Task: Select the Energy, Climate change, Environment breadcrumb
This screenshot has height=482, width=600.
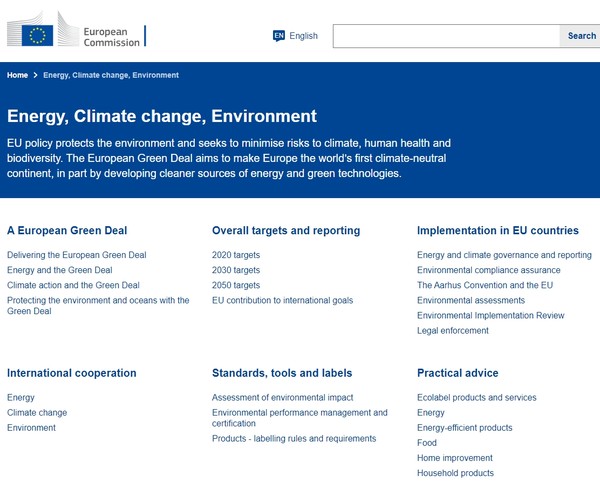Action: (x=110, y=75)
